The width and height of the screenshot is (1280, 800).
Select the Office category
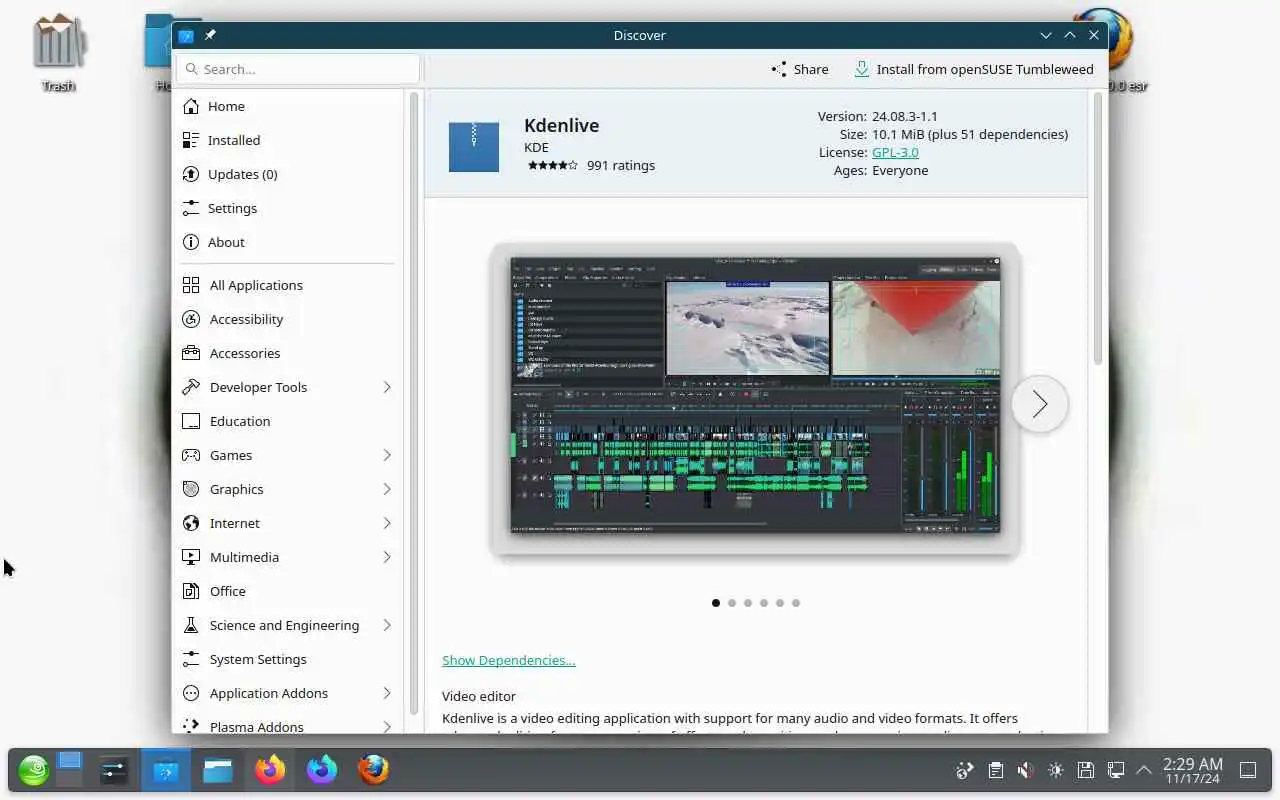(x=288, y=591)
